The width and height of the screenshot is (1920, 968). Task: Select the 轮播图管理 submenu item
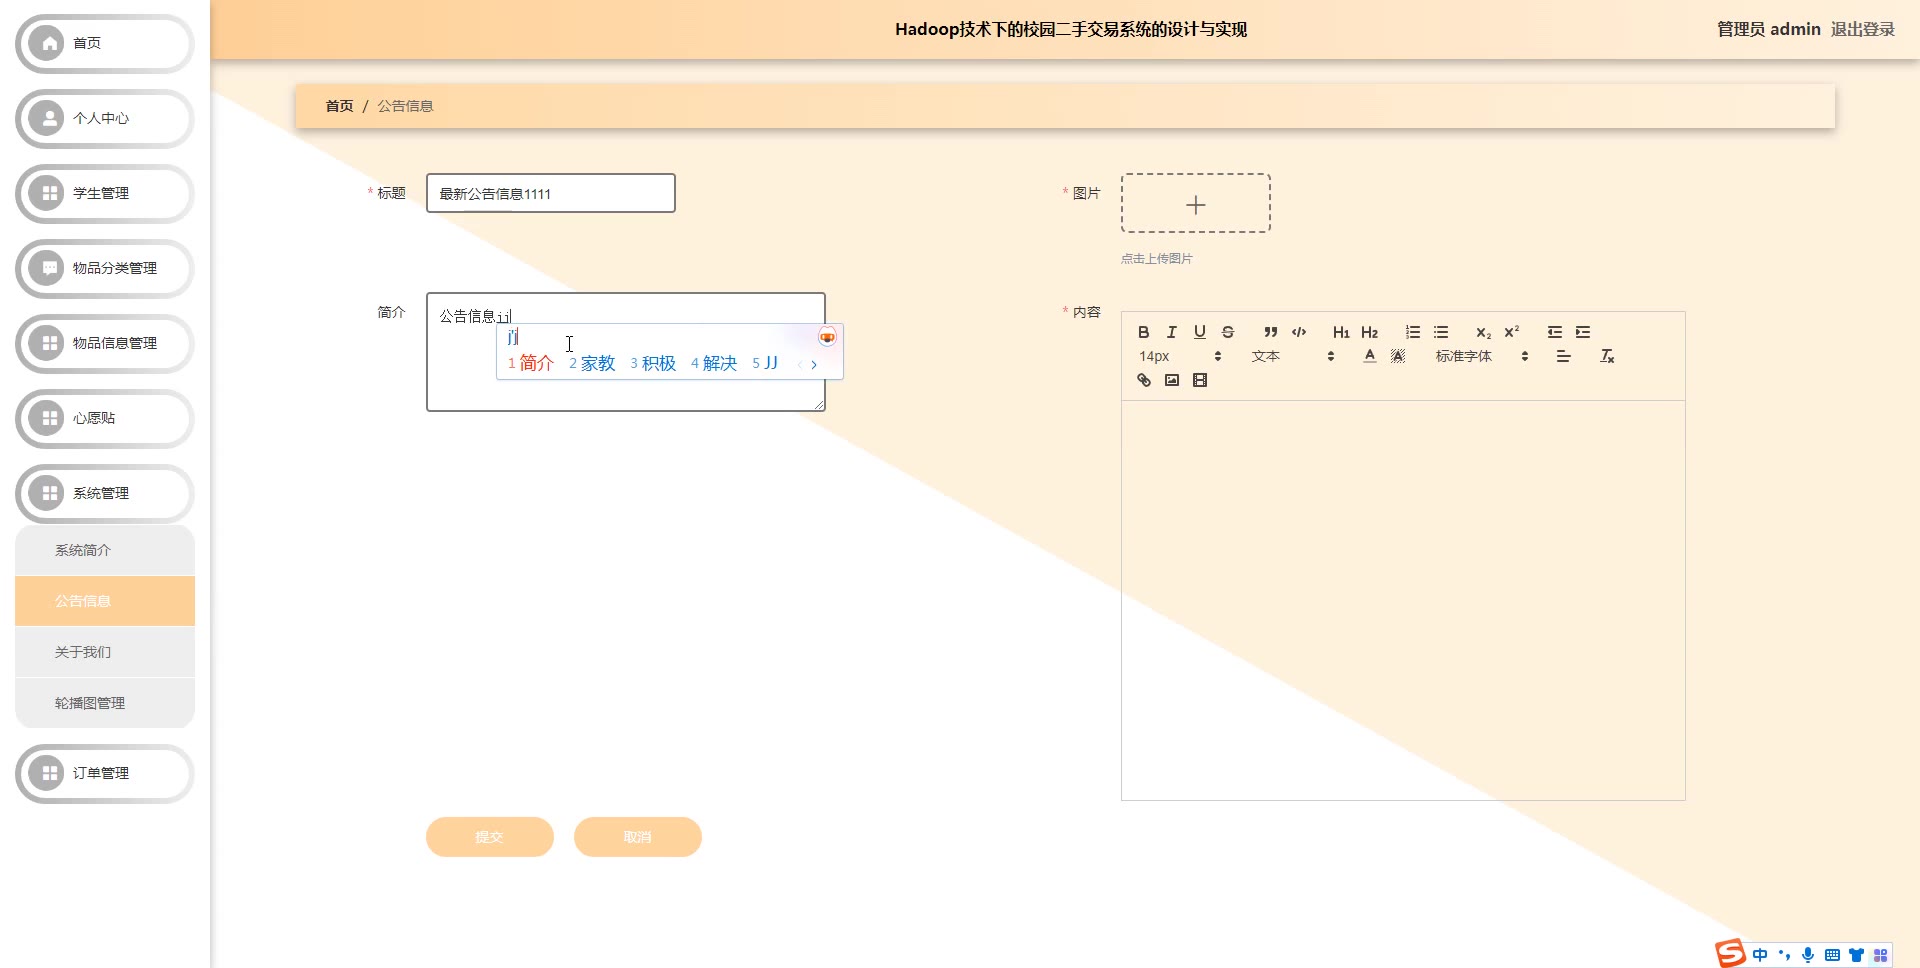tap(105, 703)
